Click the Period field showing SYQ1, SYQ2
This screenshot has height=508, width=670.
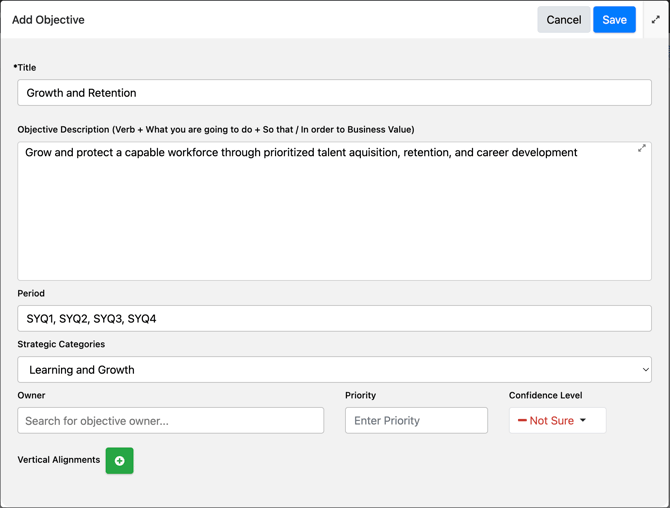tap(334, 319)
